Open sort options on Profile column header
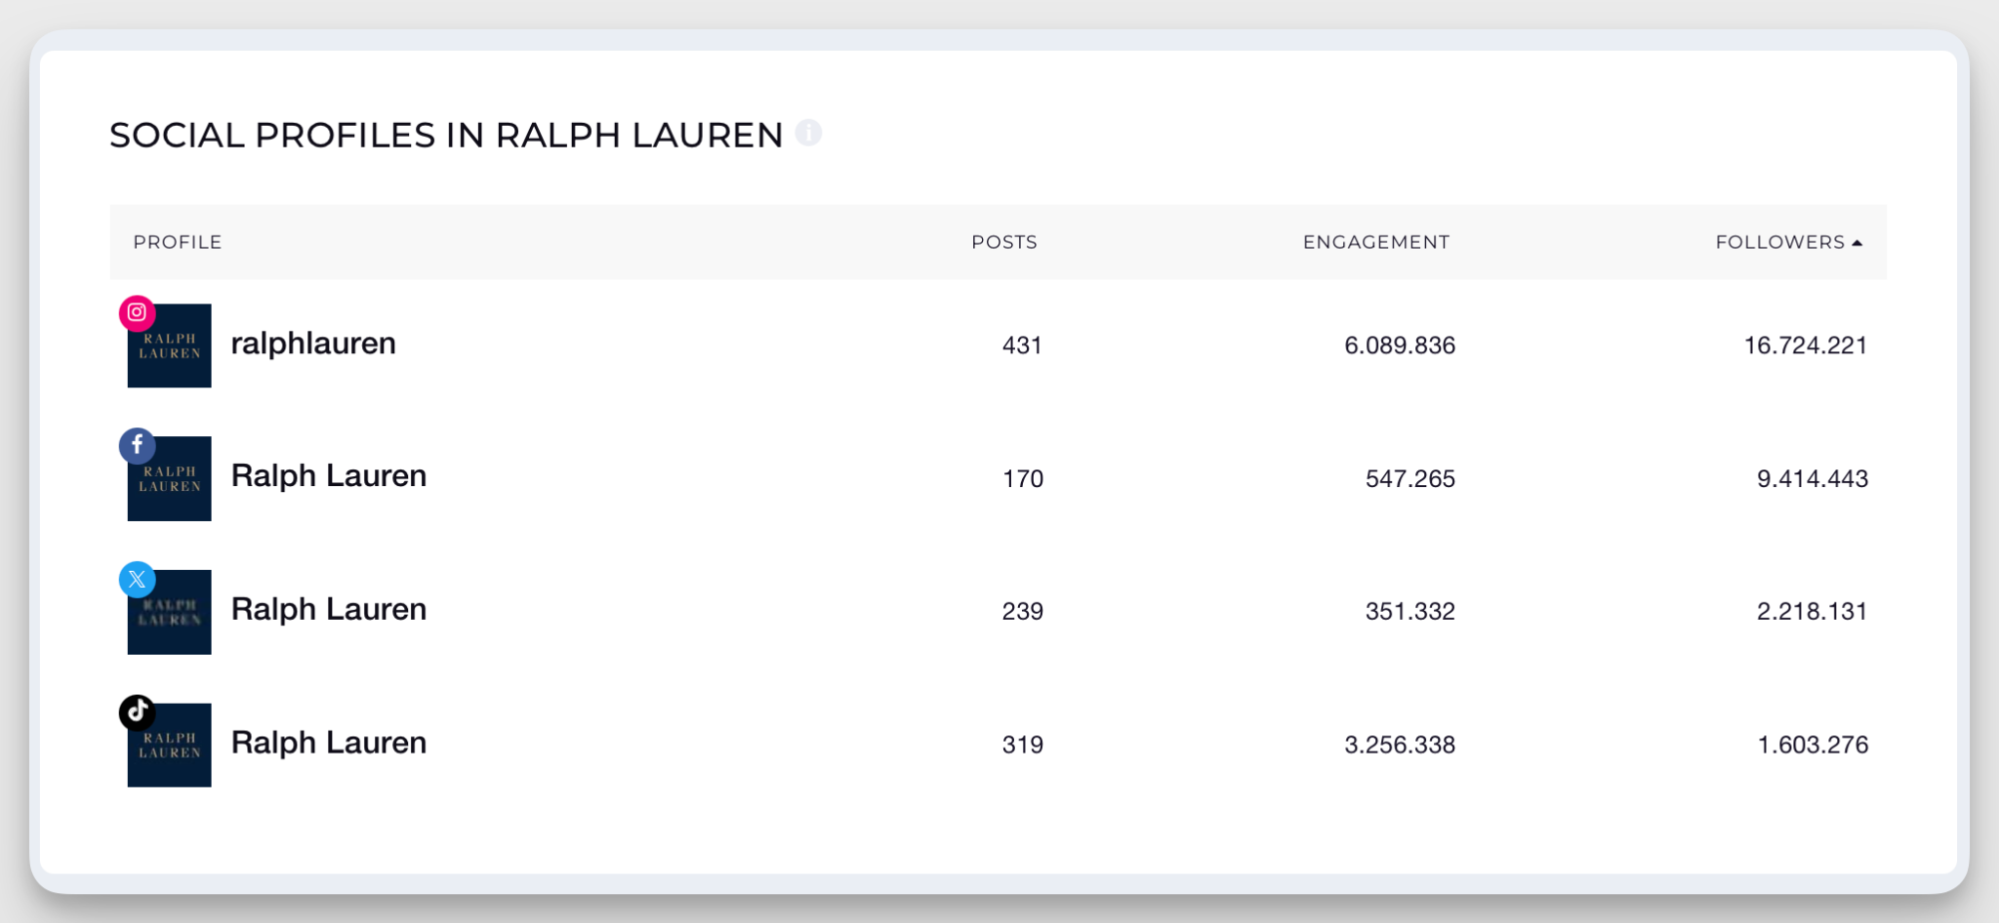This screenshot has width=1999, height=924. (x=177, y=241)
